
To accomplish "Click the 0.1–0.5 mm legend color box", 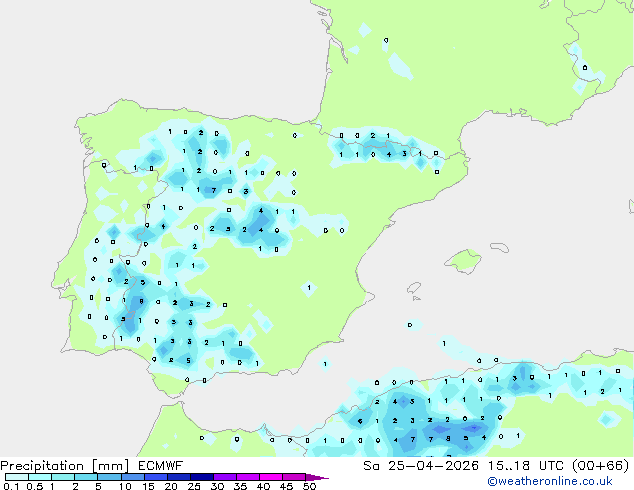I will coord(17,477).
